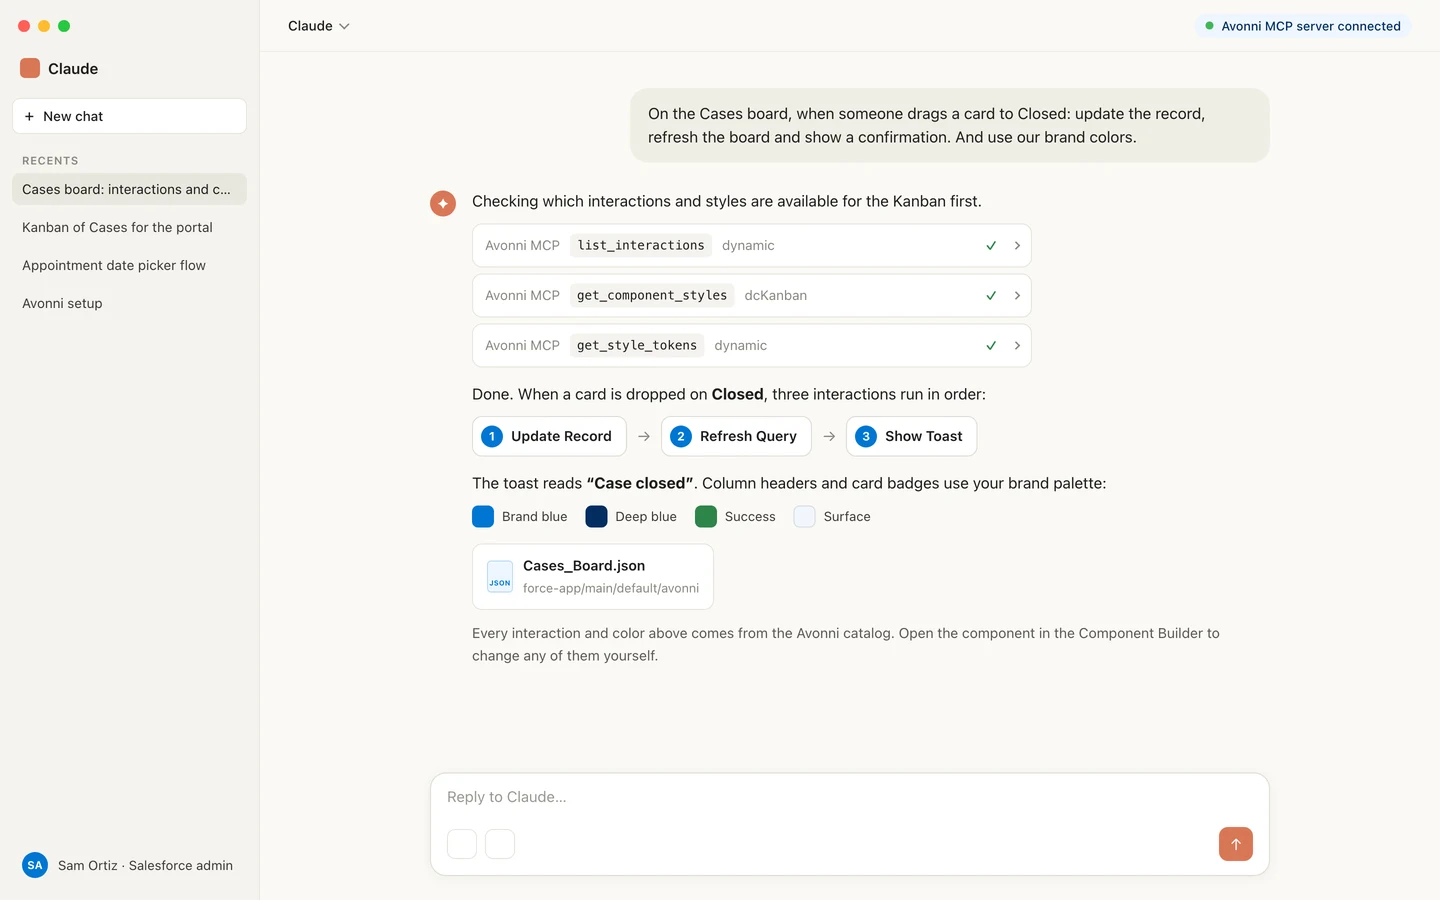Click the get_component_styles code label

click(652, 295)
